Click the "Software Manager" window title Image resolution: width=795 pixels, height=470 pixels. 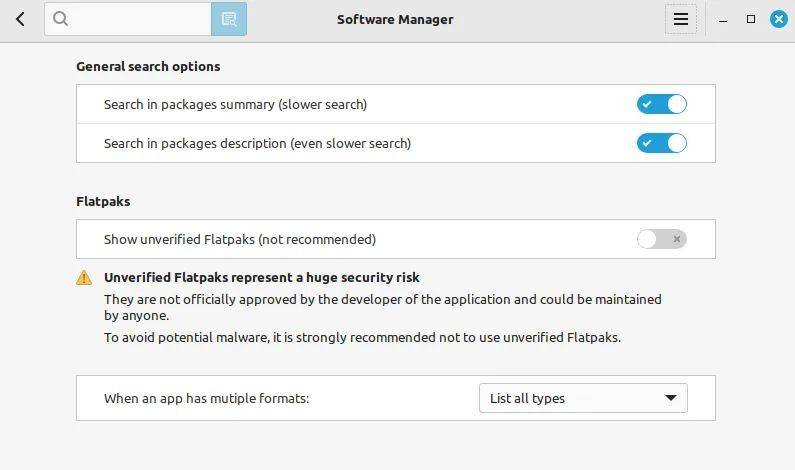pyautogui.click(x=394, y=19)
